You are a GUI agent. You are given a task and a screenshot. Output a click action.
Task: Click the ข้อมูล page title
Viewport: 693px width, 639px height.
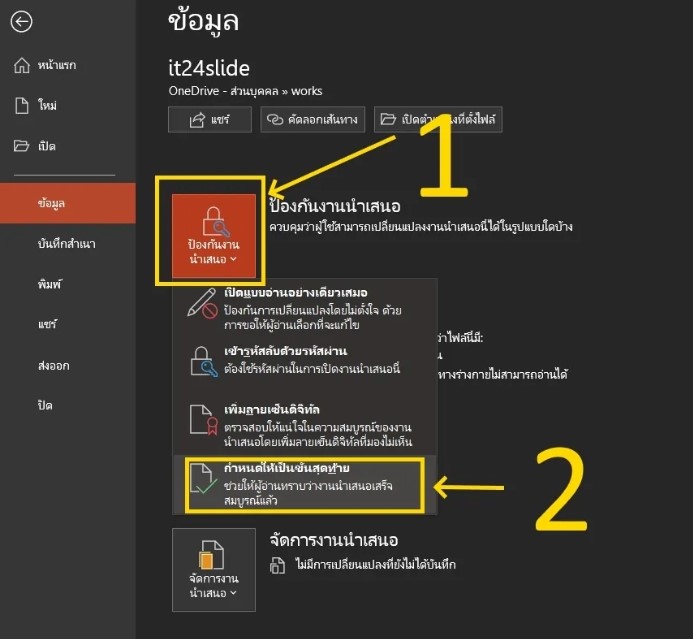(x=203, y=21)
